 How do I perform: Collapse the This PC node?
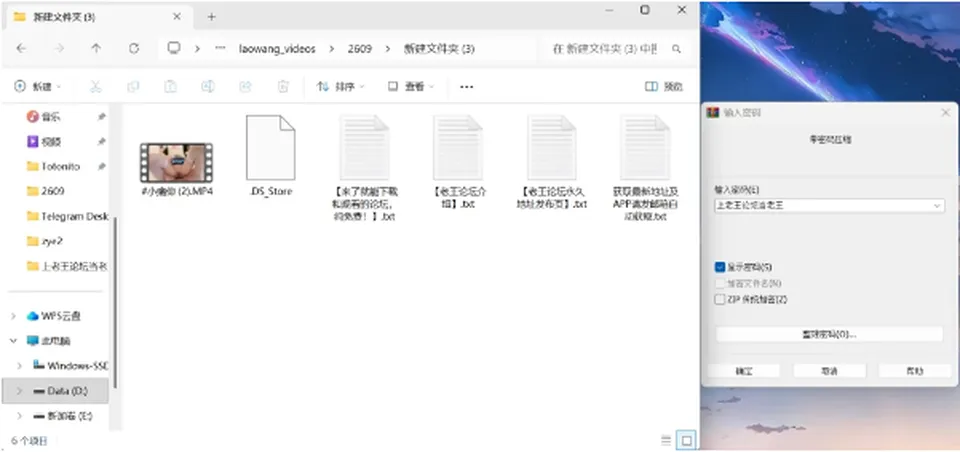point(13,341)
